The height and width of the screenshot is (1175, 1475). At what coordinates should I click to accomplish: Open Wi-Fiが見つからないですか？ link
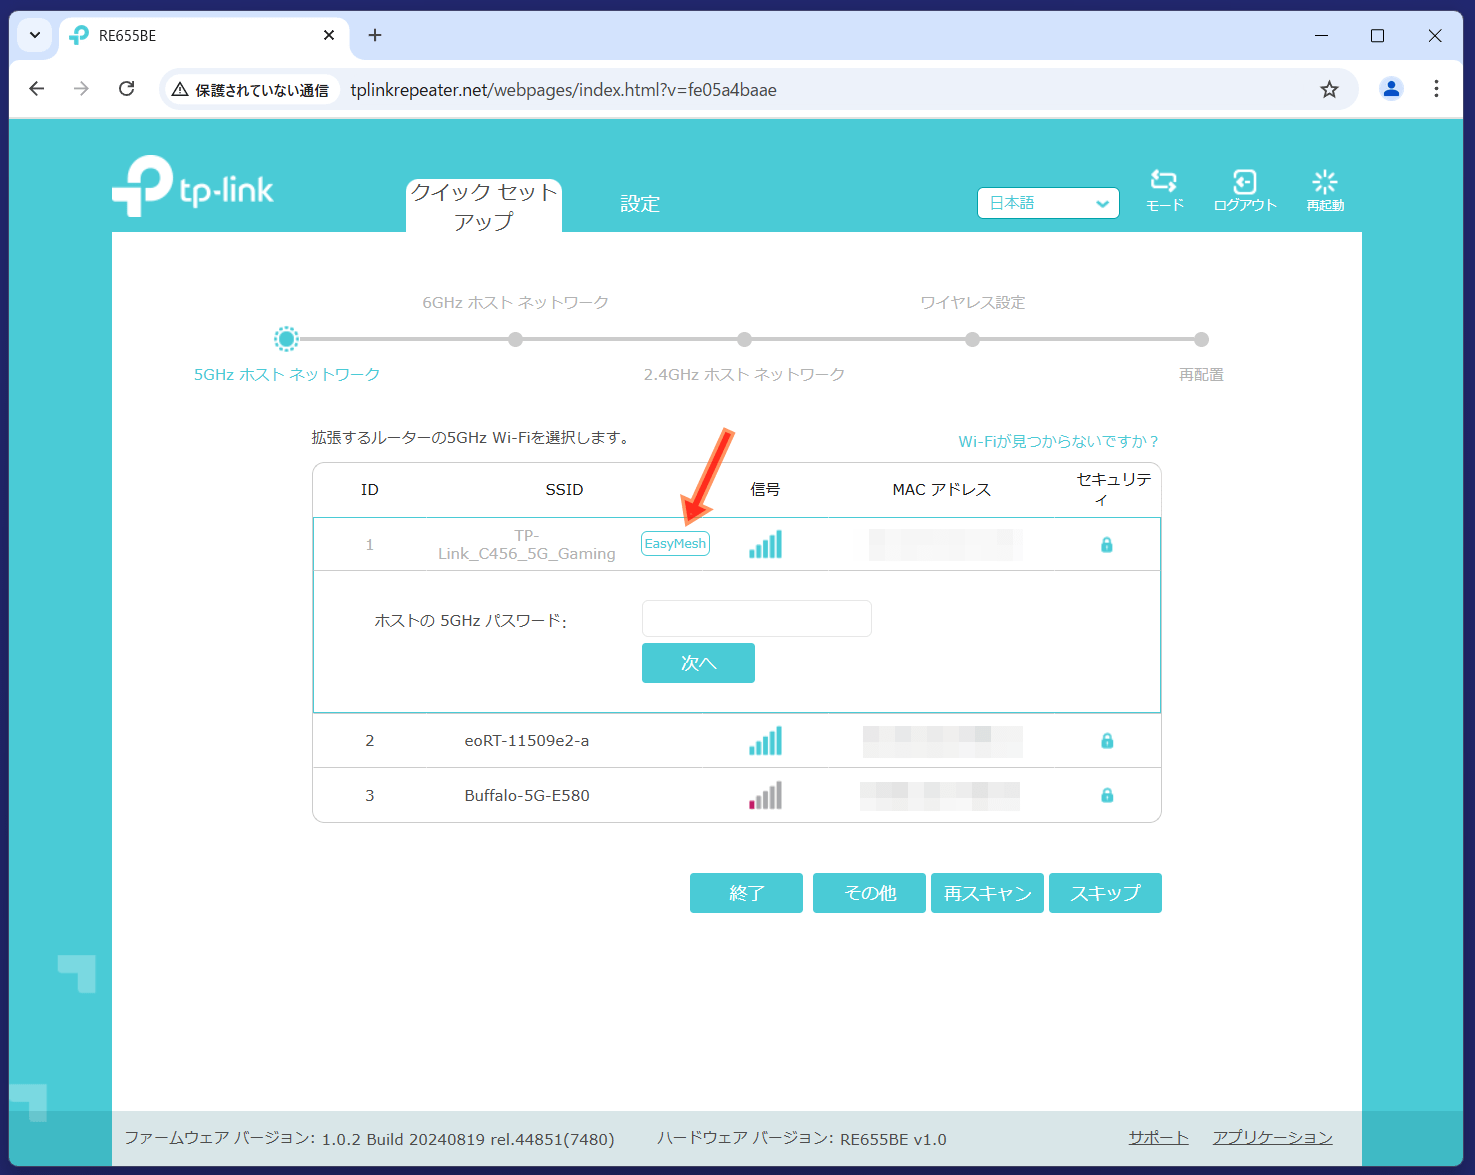(1058, 441)
